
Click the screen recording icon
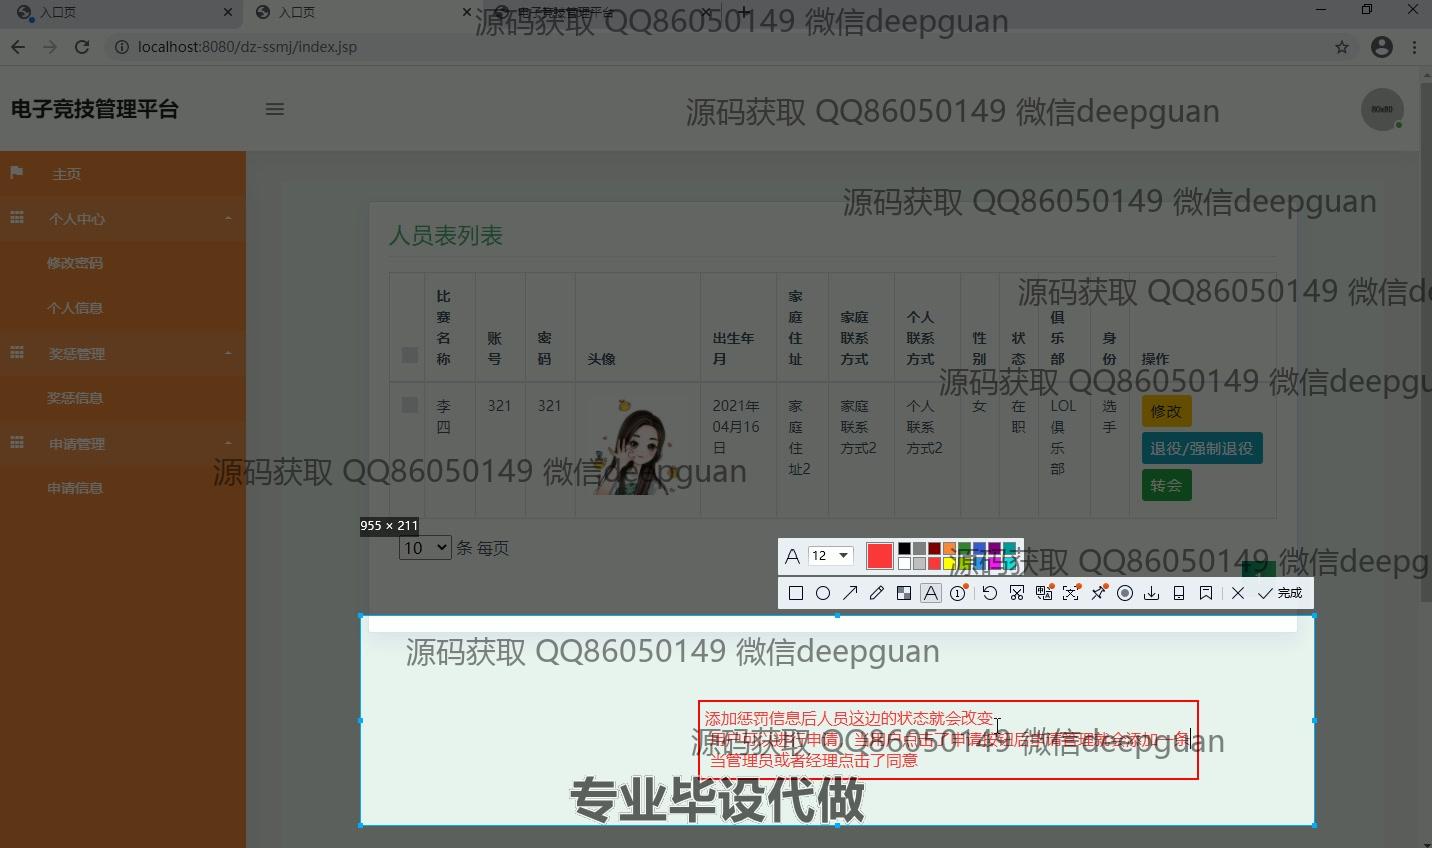click(1125, 593)
